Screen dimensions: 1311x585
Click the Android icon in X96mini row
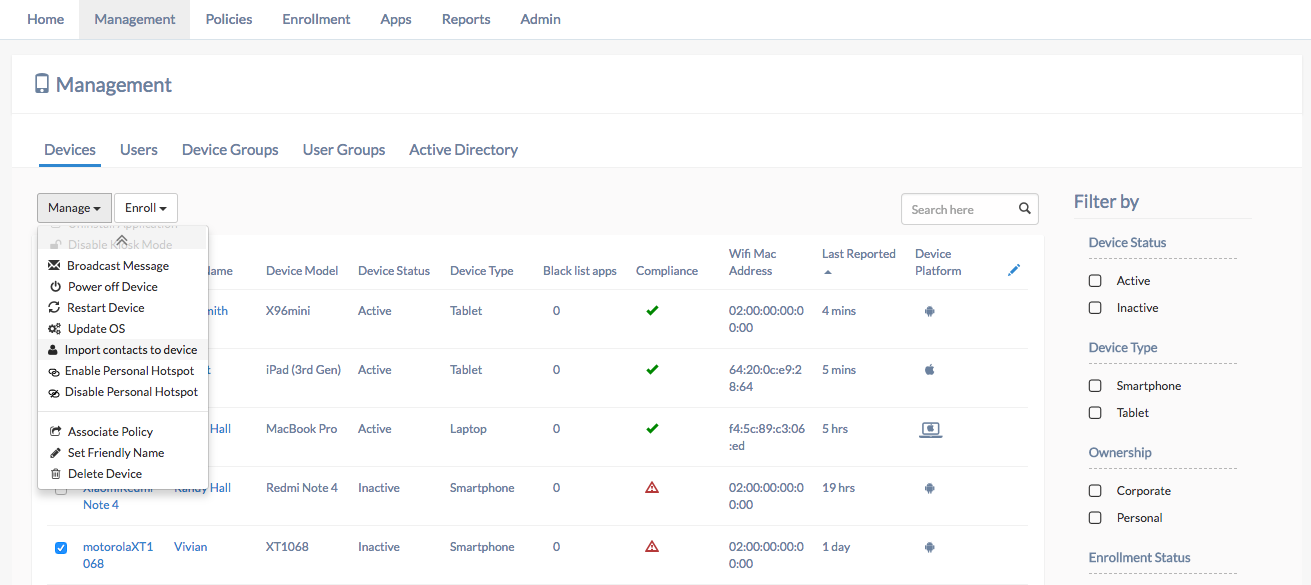[x=929, y=311]
